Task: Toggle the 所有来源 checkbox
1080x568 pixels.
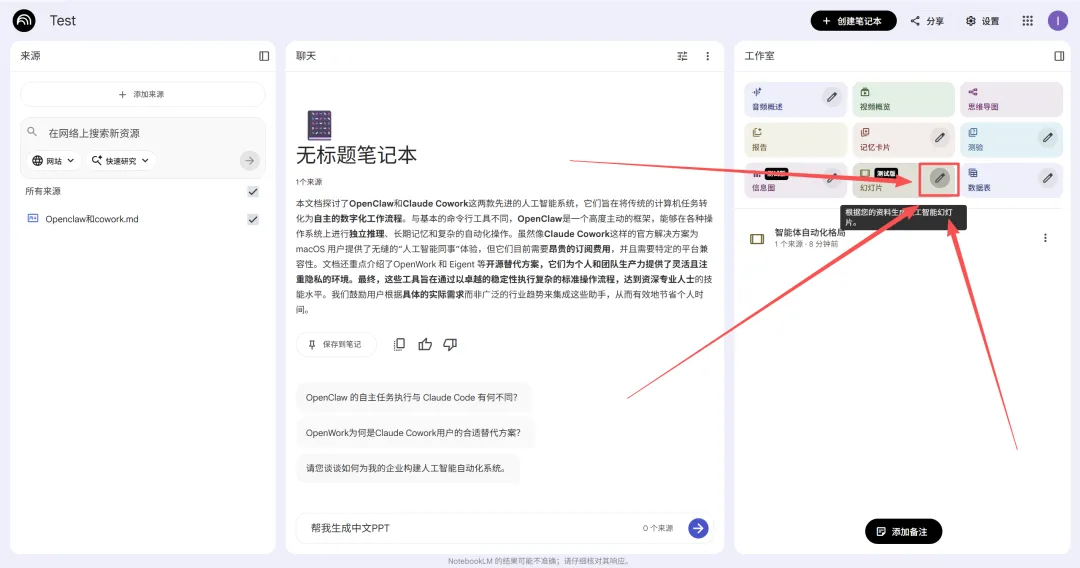Action: [x=253, y=191]
